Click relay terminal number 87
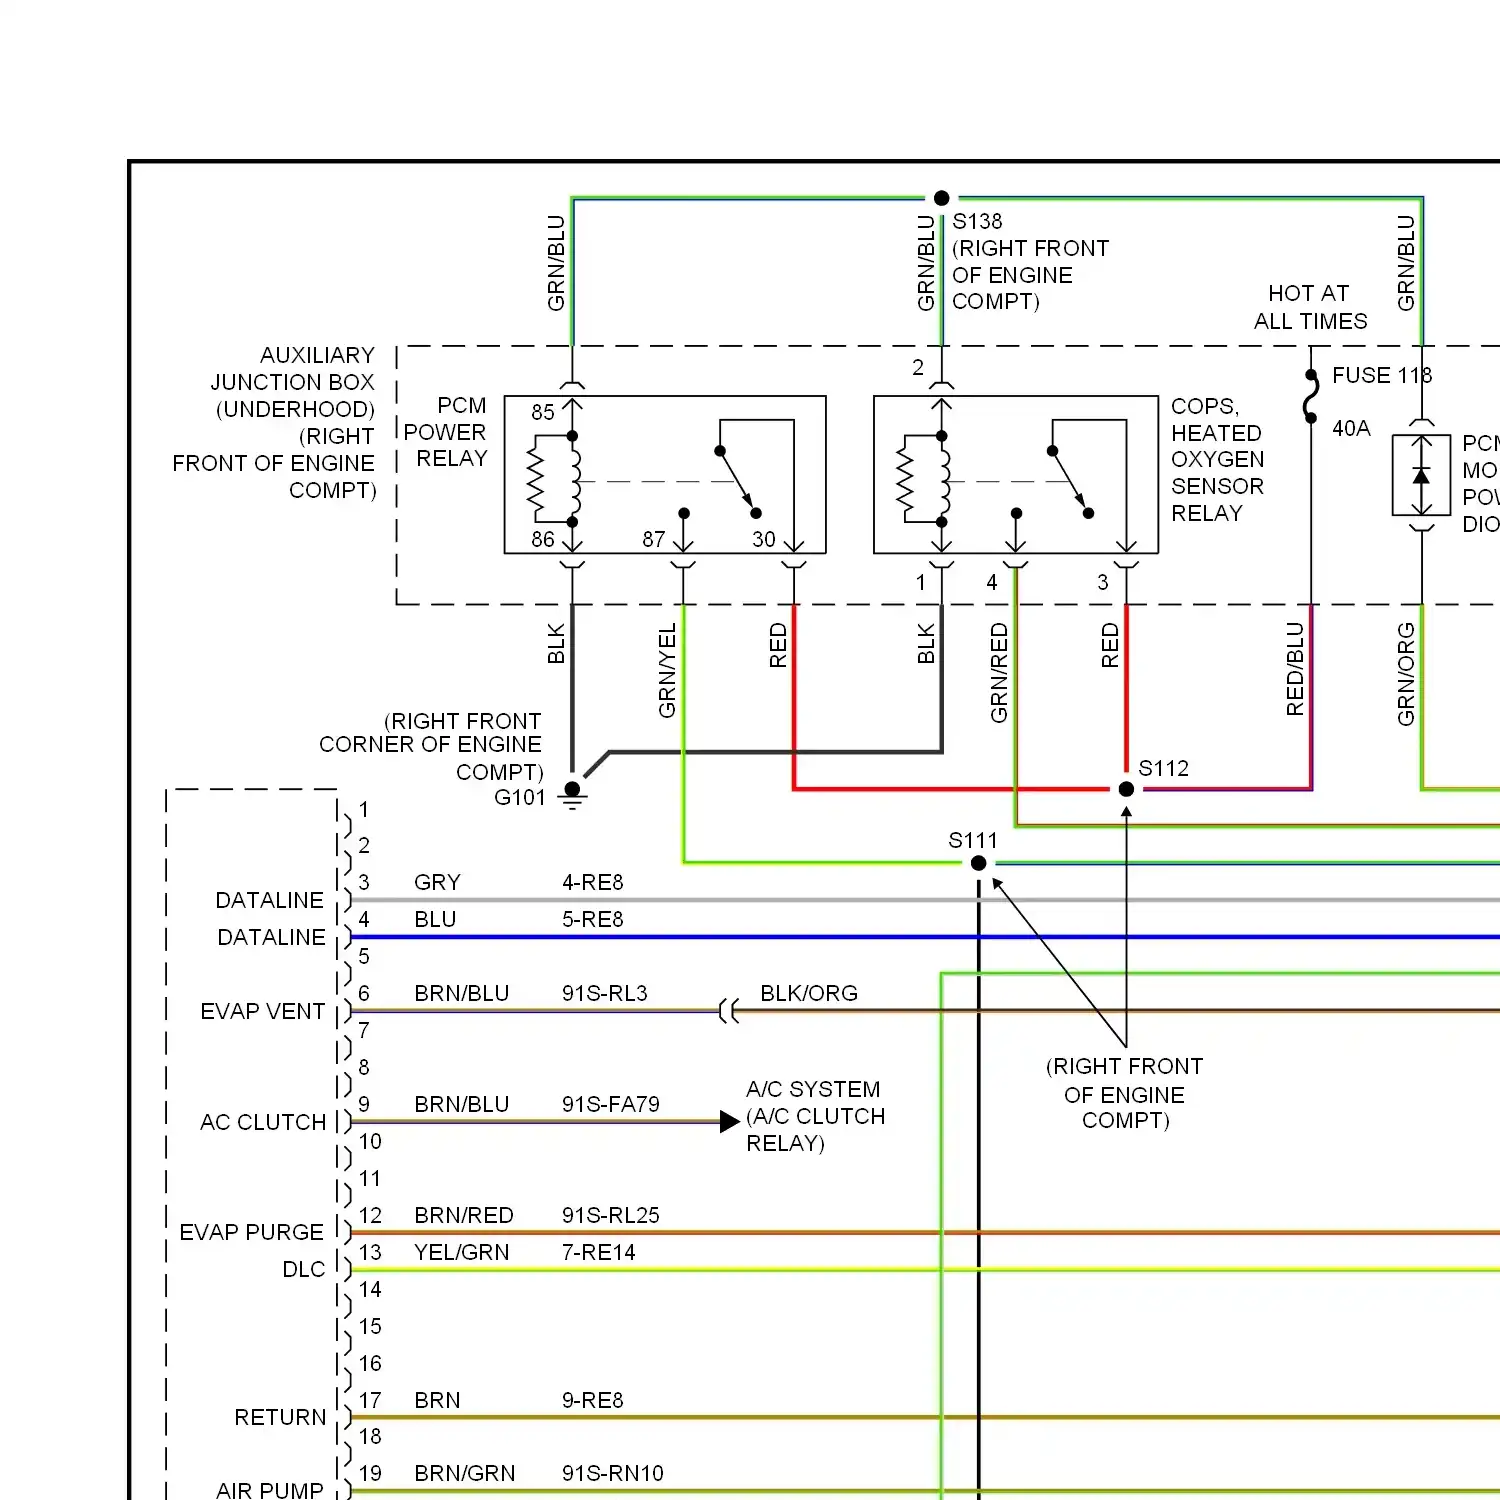1500x1500 pixels. click(x=654, y=539)
